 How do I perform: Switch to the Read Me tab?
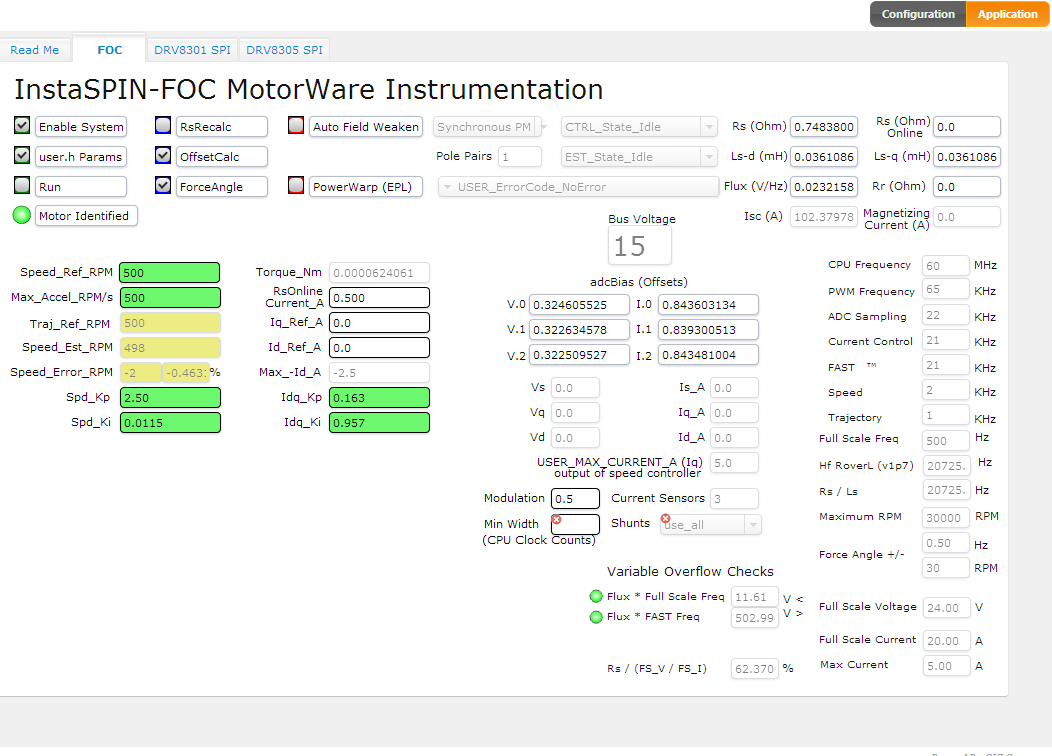click(34, 50)
